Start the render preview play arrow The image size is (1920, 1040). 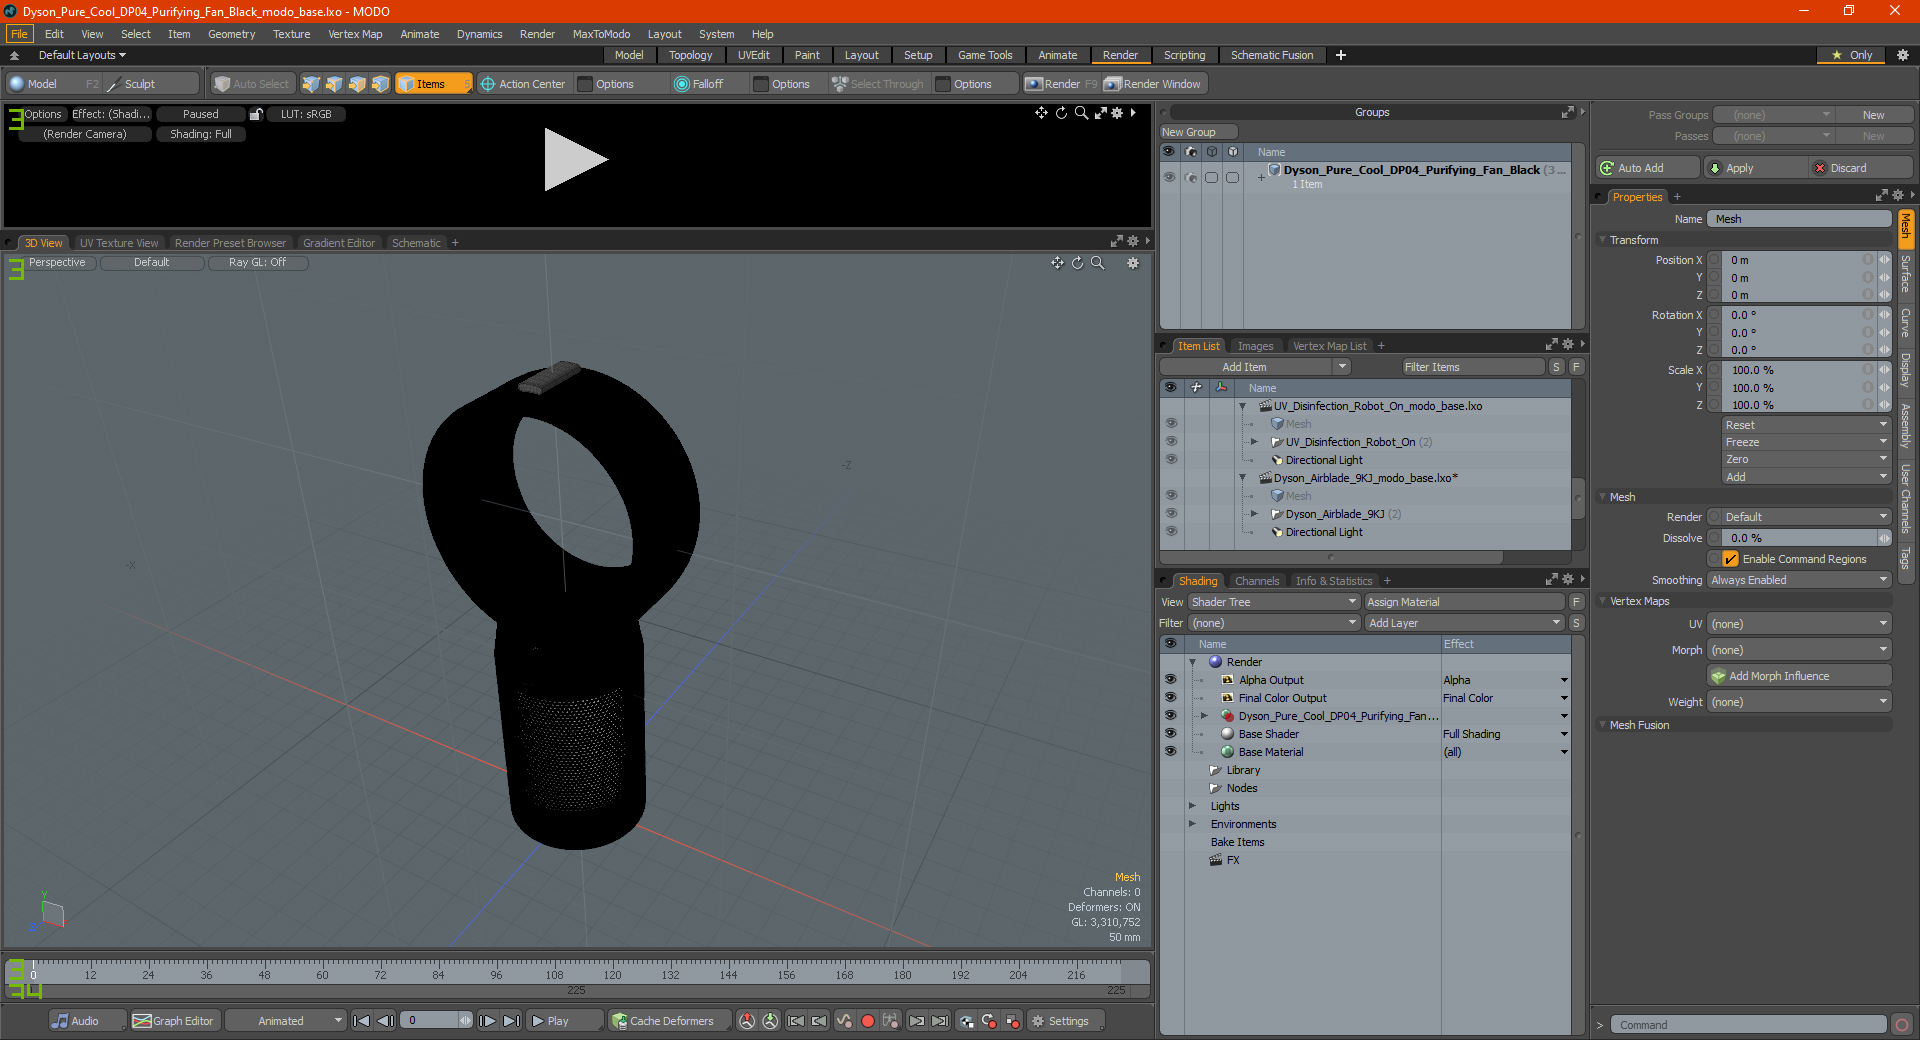point(574,159)
